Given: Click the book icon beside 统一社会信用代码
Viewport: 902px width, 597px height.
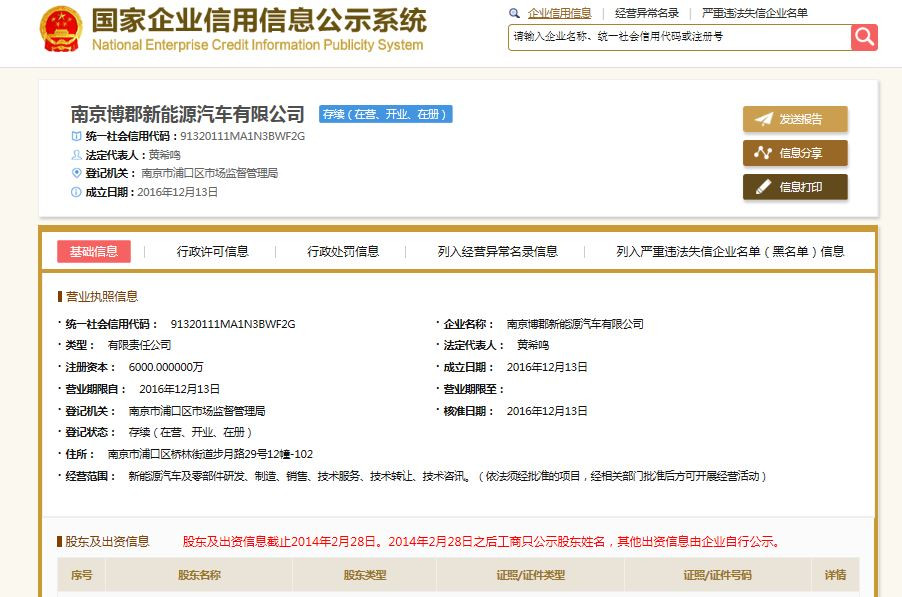Looking at the screenshot, I should click(76, 136).
